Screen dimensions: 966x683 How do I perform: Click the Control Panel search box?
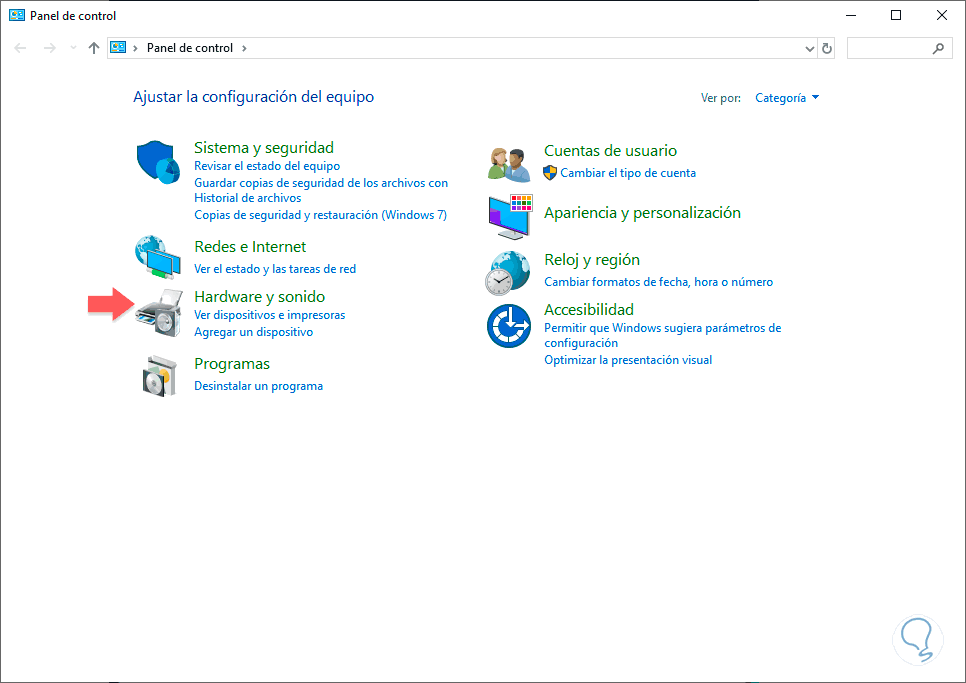890,48
